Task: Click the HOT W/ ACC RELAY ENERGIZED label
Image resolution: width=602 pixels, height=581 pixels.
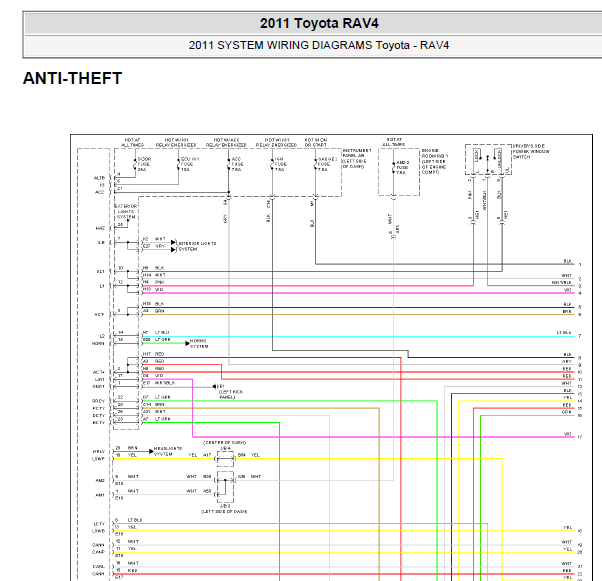Action: (226, 142)
